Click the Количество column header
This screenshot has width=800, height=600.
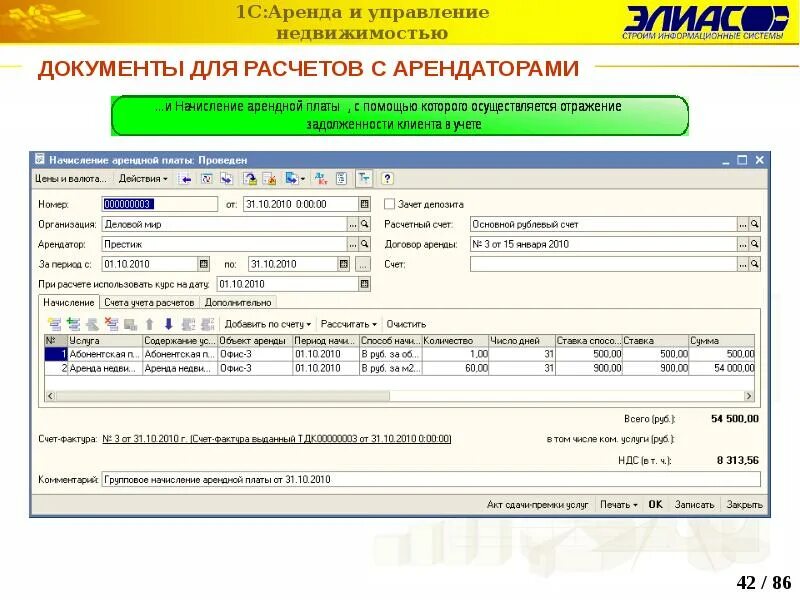point(455,340)
